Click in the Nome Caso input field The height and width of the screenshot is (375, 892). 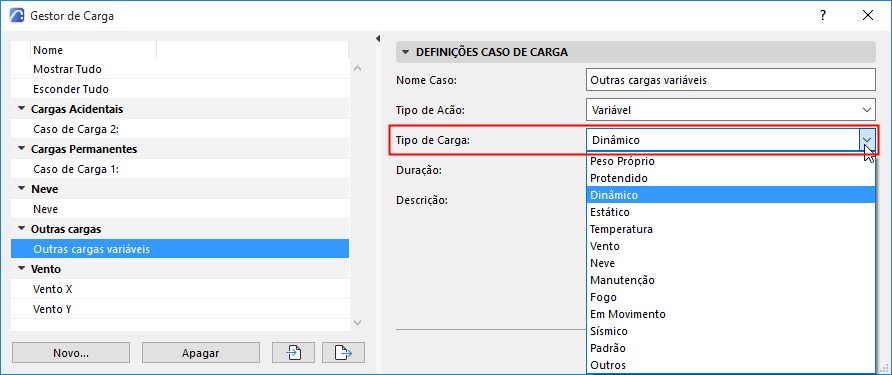coord(730,80)
